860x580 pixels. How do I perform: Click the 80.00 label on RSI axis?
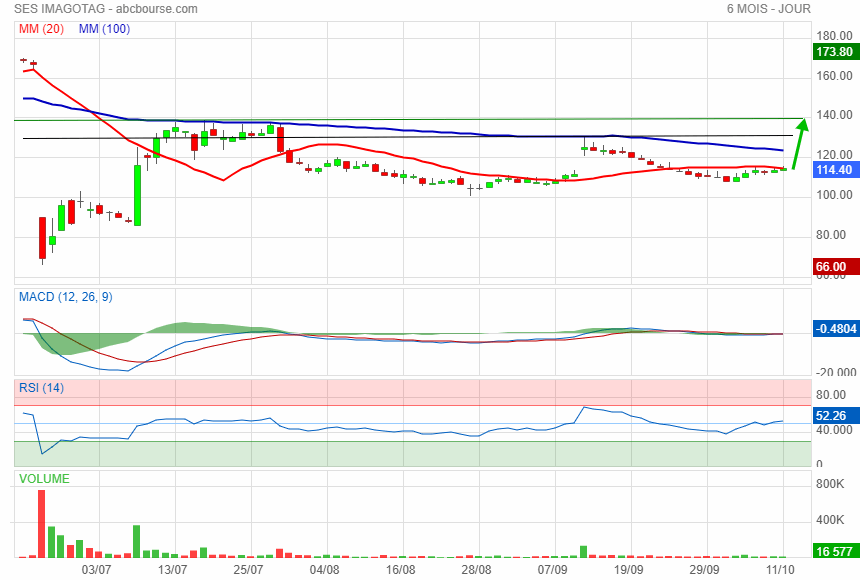(x=831, y=395)
